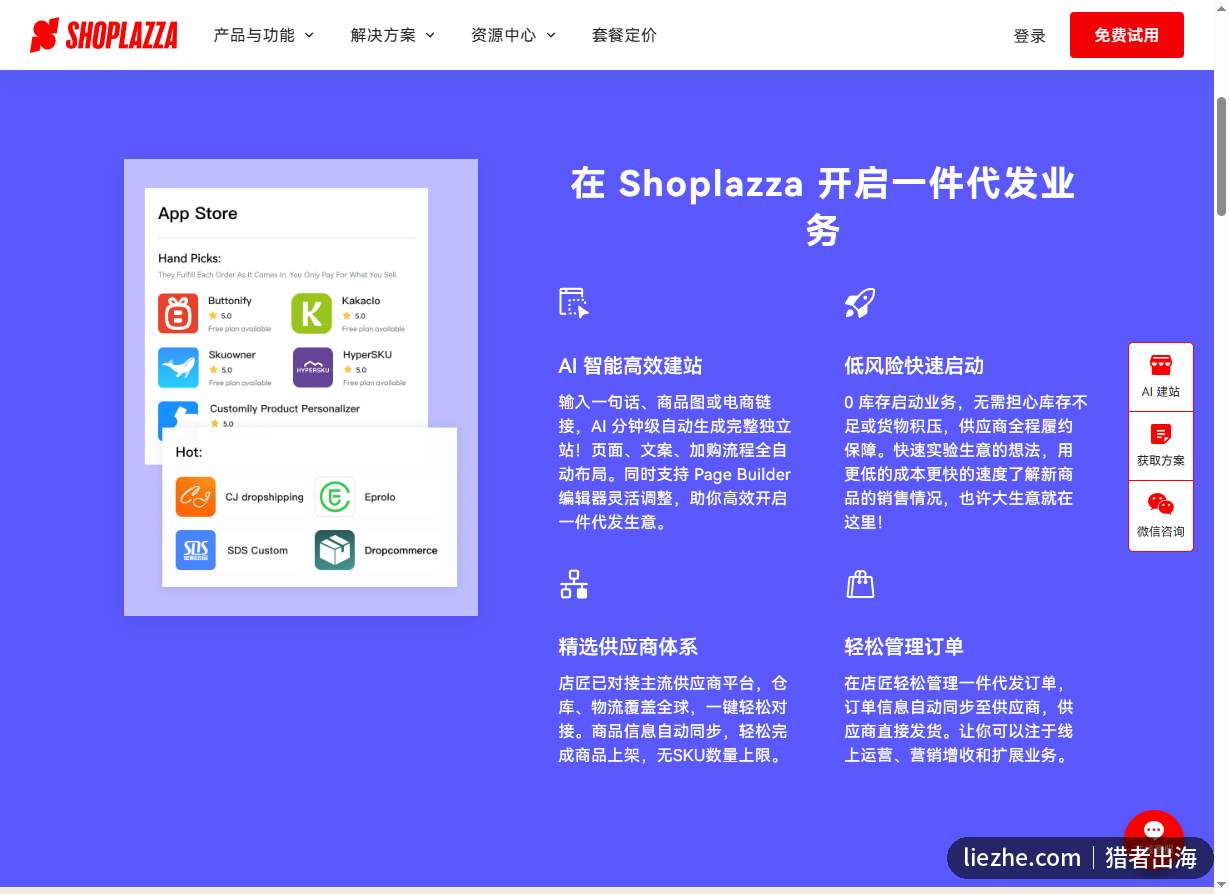The image size is (1229, 894).
Task: Click the vertical page scrollbar
Action: point(1221,155)
